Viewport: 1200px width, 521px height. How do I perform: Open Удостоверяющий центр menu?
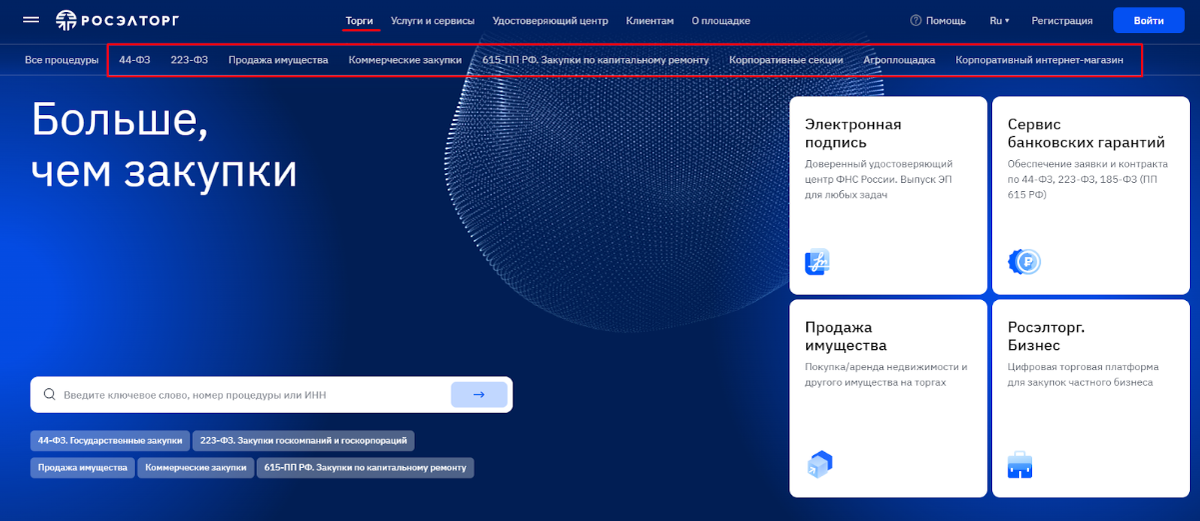(x=550, y=20)
